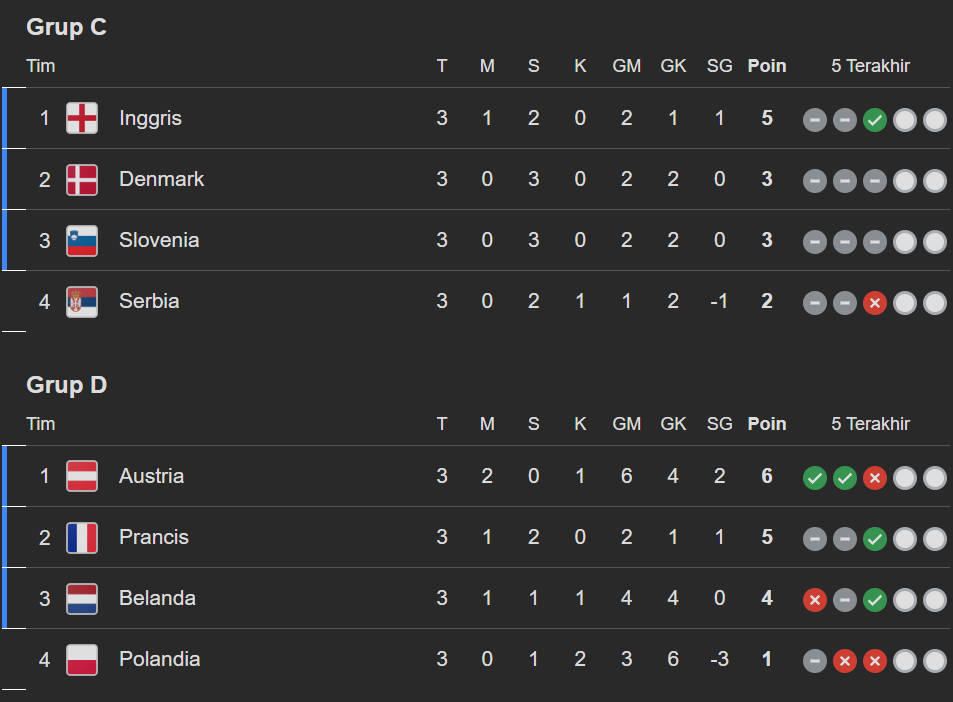Open the Austria team link
The image size is (953, 702).
(x=151, y=476)
